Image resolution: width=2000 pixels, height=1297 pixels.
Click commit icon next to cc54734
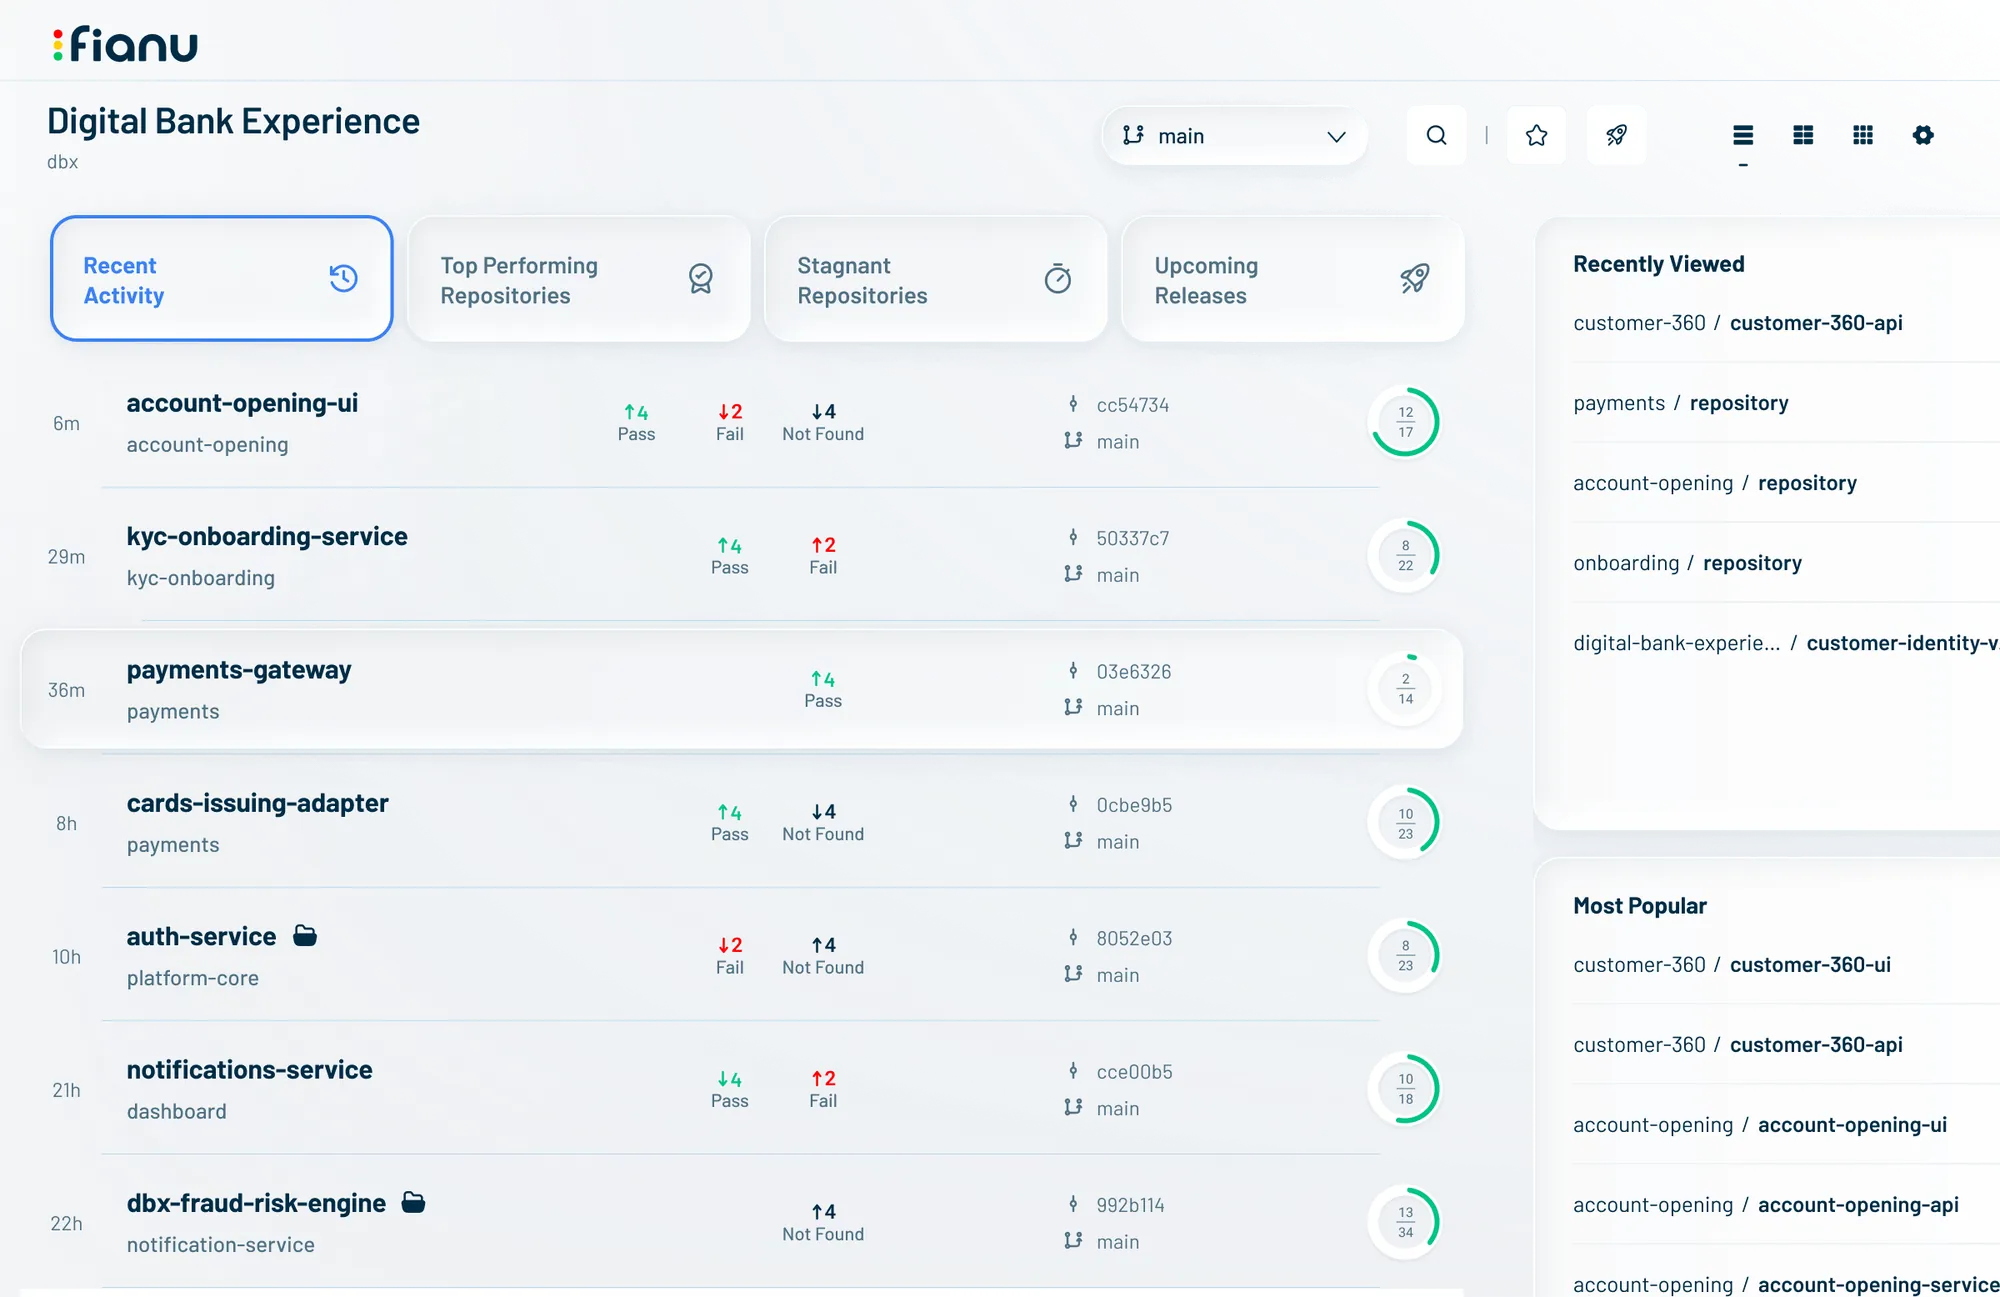1073,404
